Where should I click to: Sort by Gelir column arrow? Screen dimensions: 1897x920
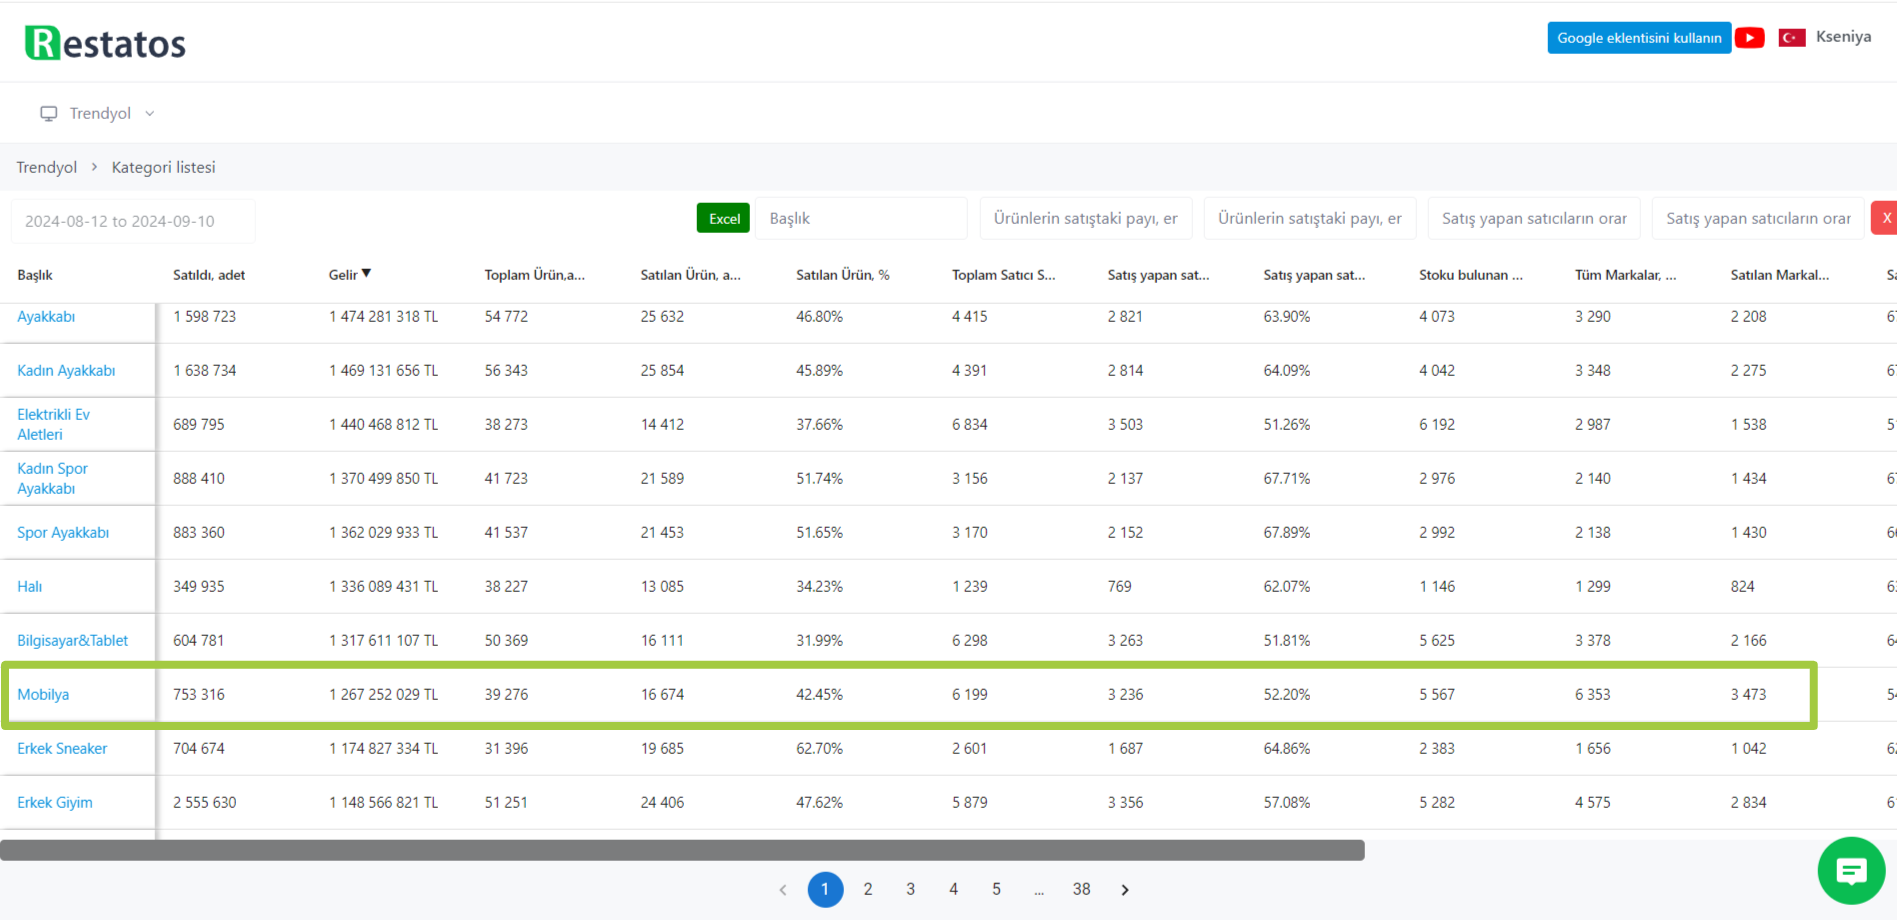click(366, 273)
